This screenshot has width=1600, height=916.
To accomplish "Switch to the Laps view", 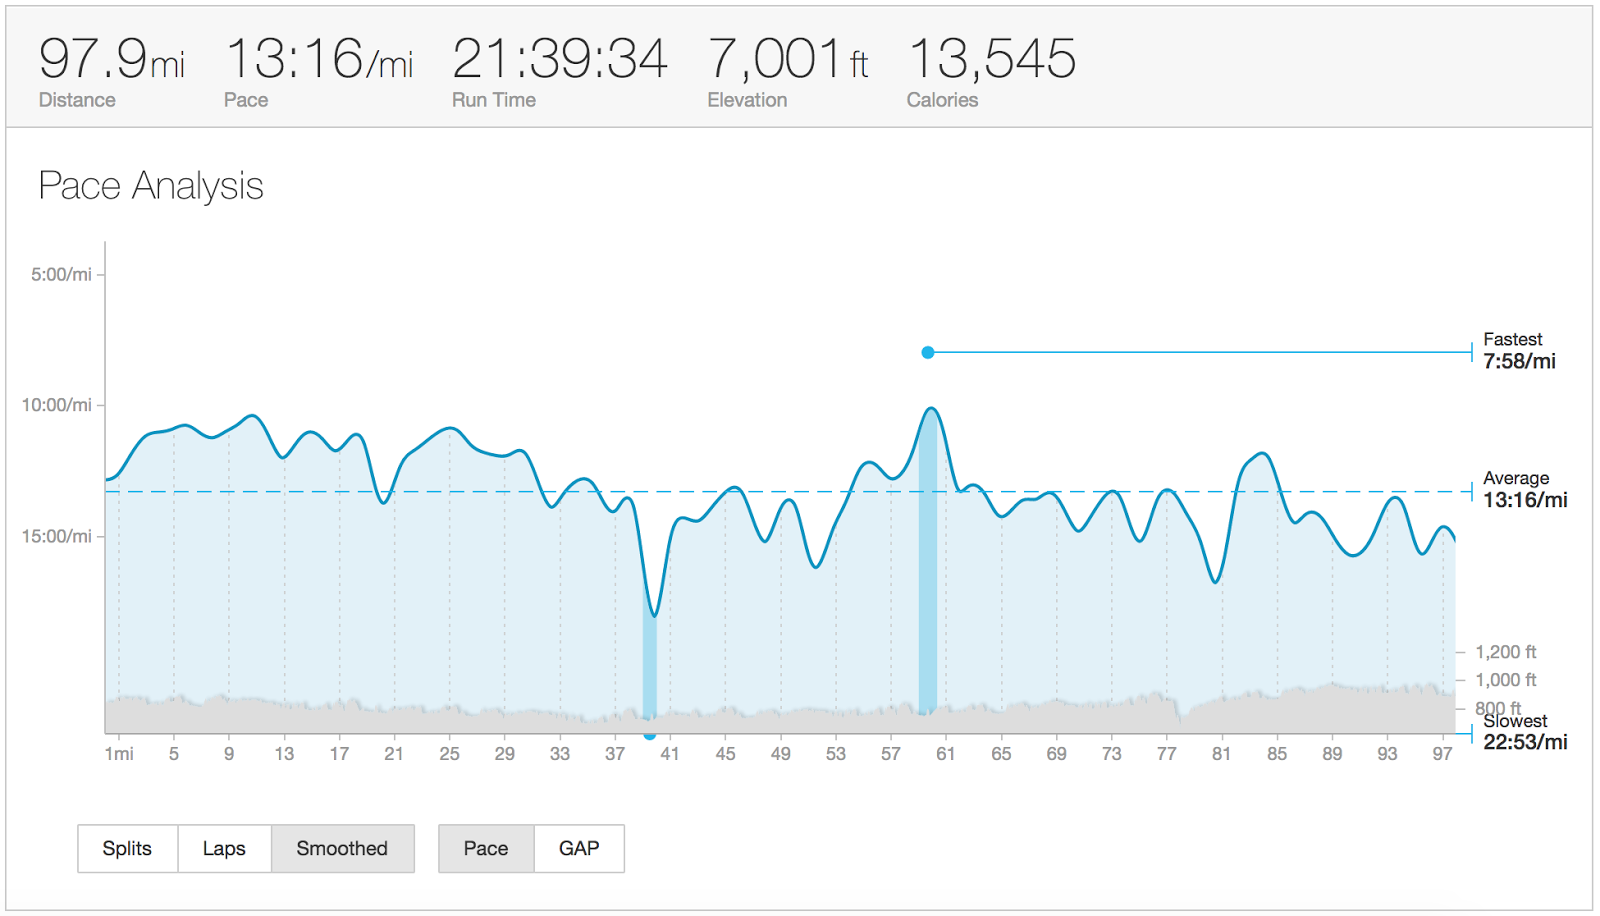I will tap(224, 848).
